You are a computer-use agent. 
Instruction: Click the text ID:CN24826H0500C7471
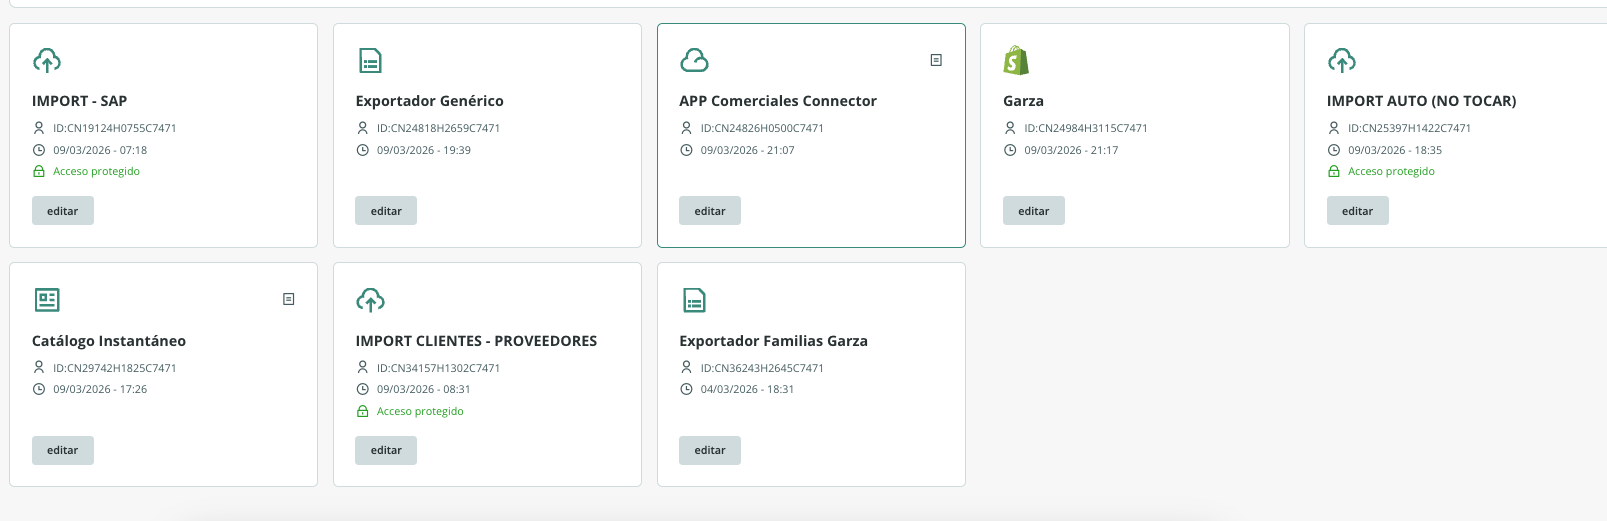[x=762, y=128]
